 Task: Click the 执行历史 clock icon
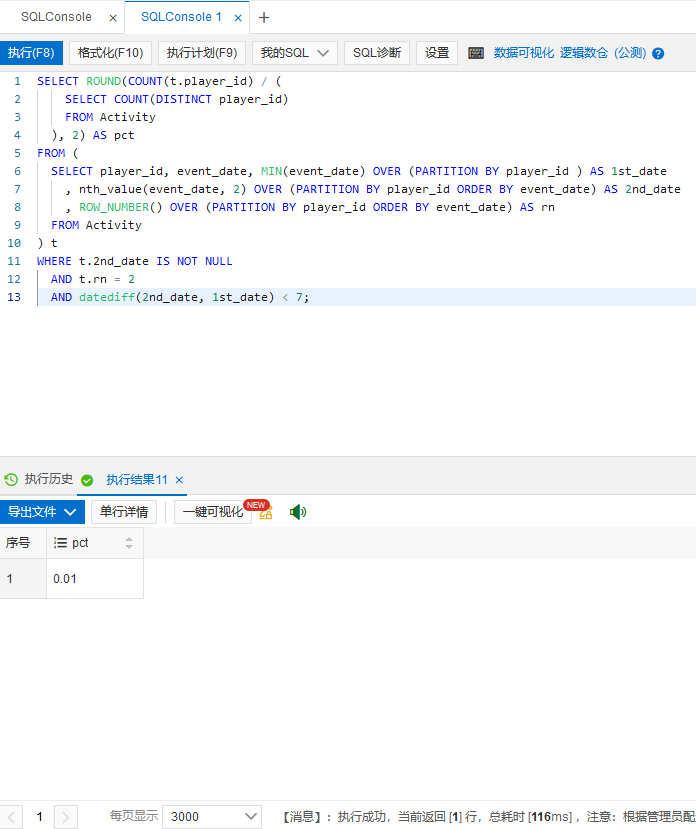pyautogui.click(x=11, y=480)
